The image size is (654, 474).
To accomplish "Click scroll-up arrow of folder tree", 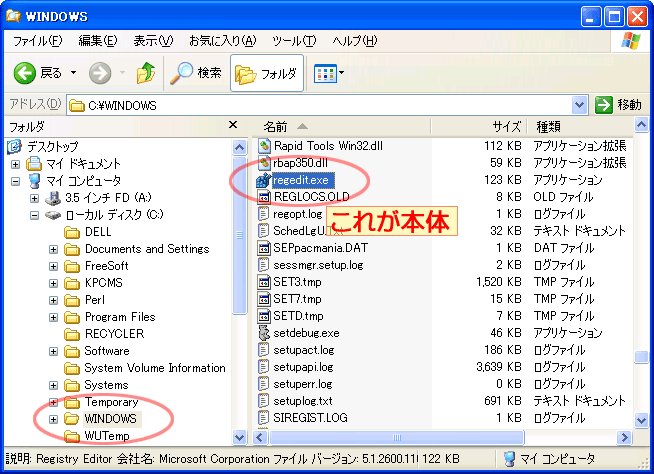I will point(239,147).
